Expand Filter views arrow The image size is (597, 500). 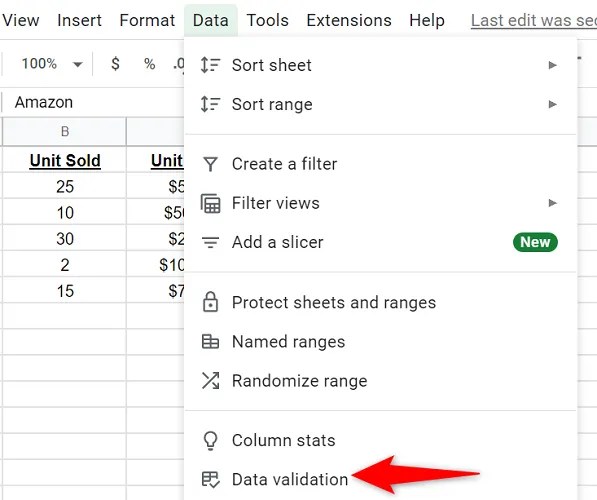coord(552,203)
